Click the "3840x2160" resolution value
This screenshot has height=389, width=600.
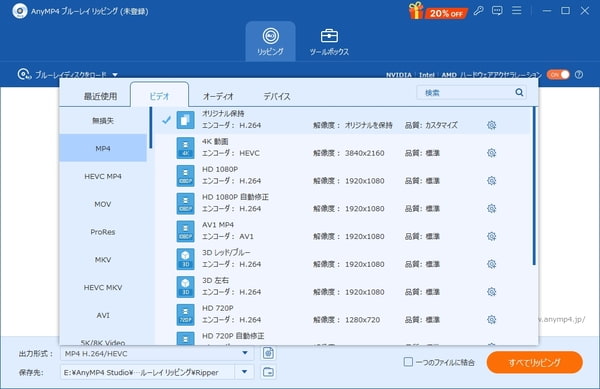(364, 153)
